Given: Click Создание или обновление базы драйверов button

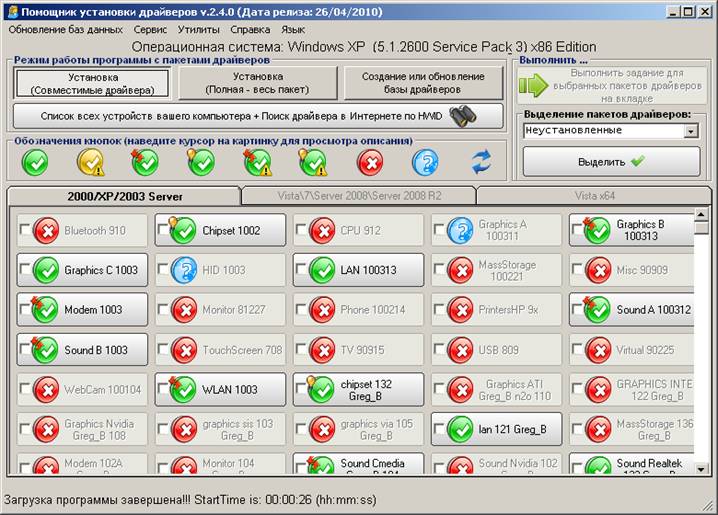Looking at the screenshot, I should tap(424, 84).
